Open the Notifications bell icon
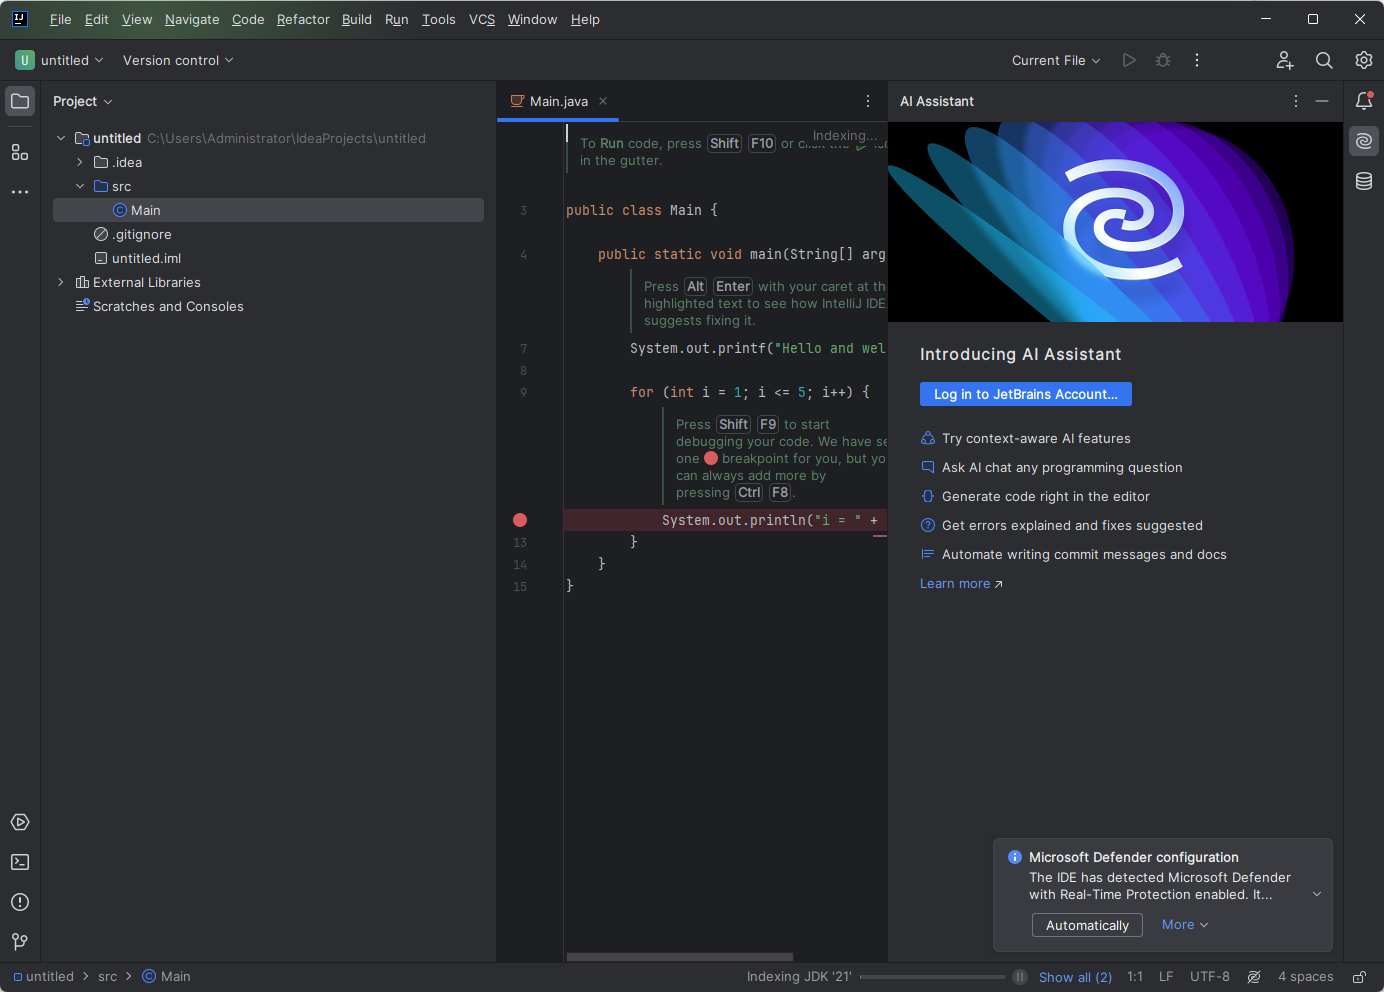The image size is (1384, 992). (1364, 101)
